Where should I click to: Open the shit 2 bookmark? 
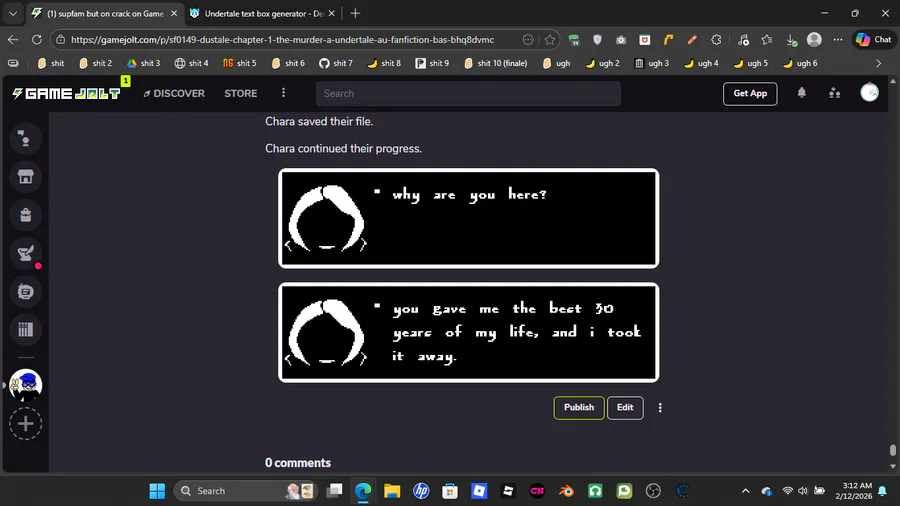click(95, 63)
